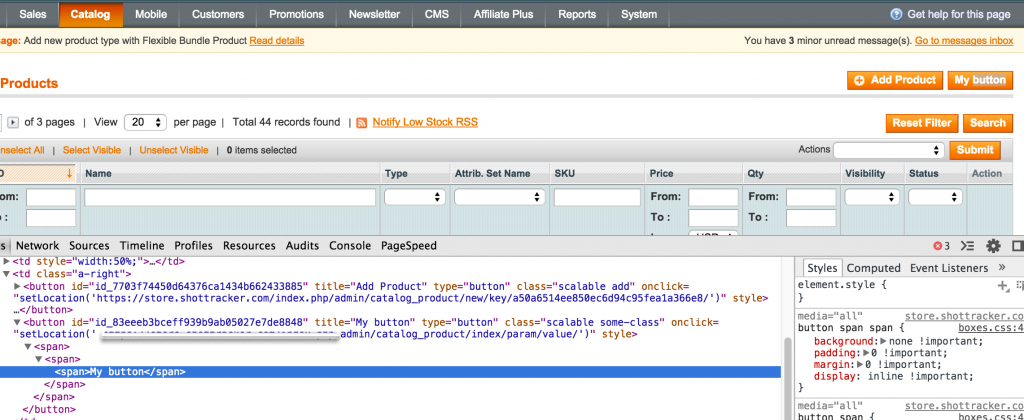
Task: Click the RSS feed icon
Action: (x=362, y=123)
